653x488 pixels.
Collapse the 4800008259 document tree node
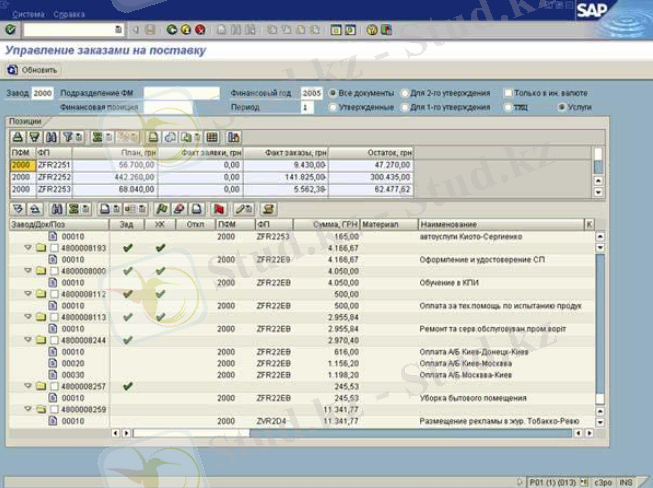tap(28, 409)
